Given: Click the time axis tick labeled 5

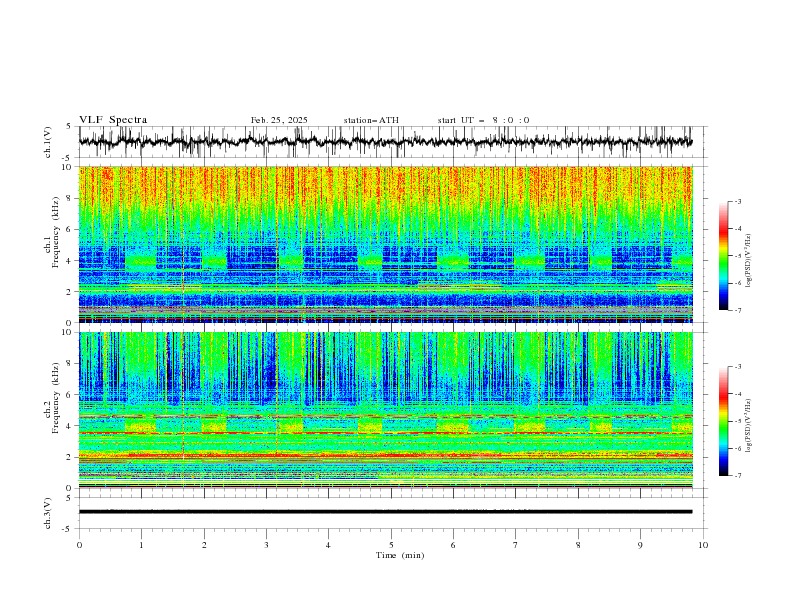Looking at the screenshot, I should [x=391, y=545].
